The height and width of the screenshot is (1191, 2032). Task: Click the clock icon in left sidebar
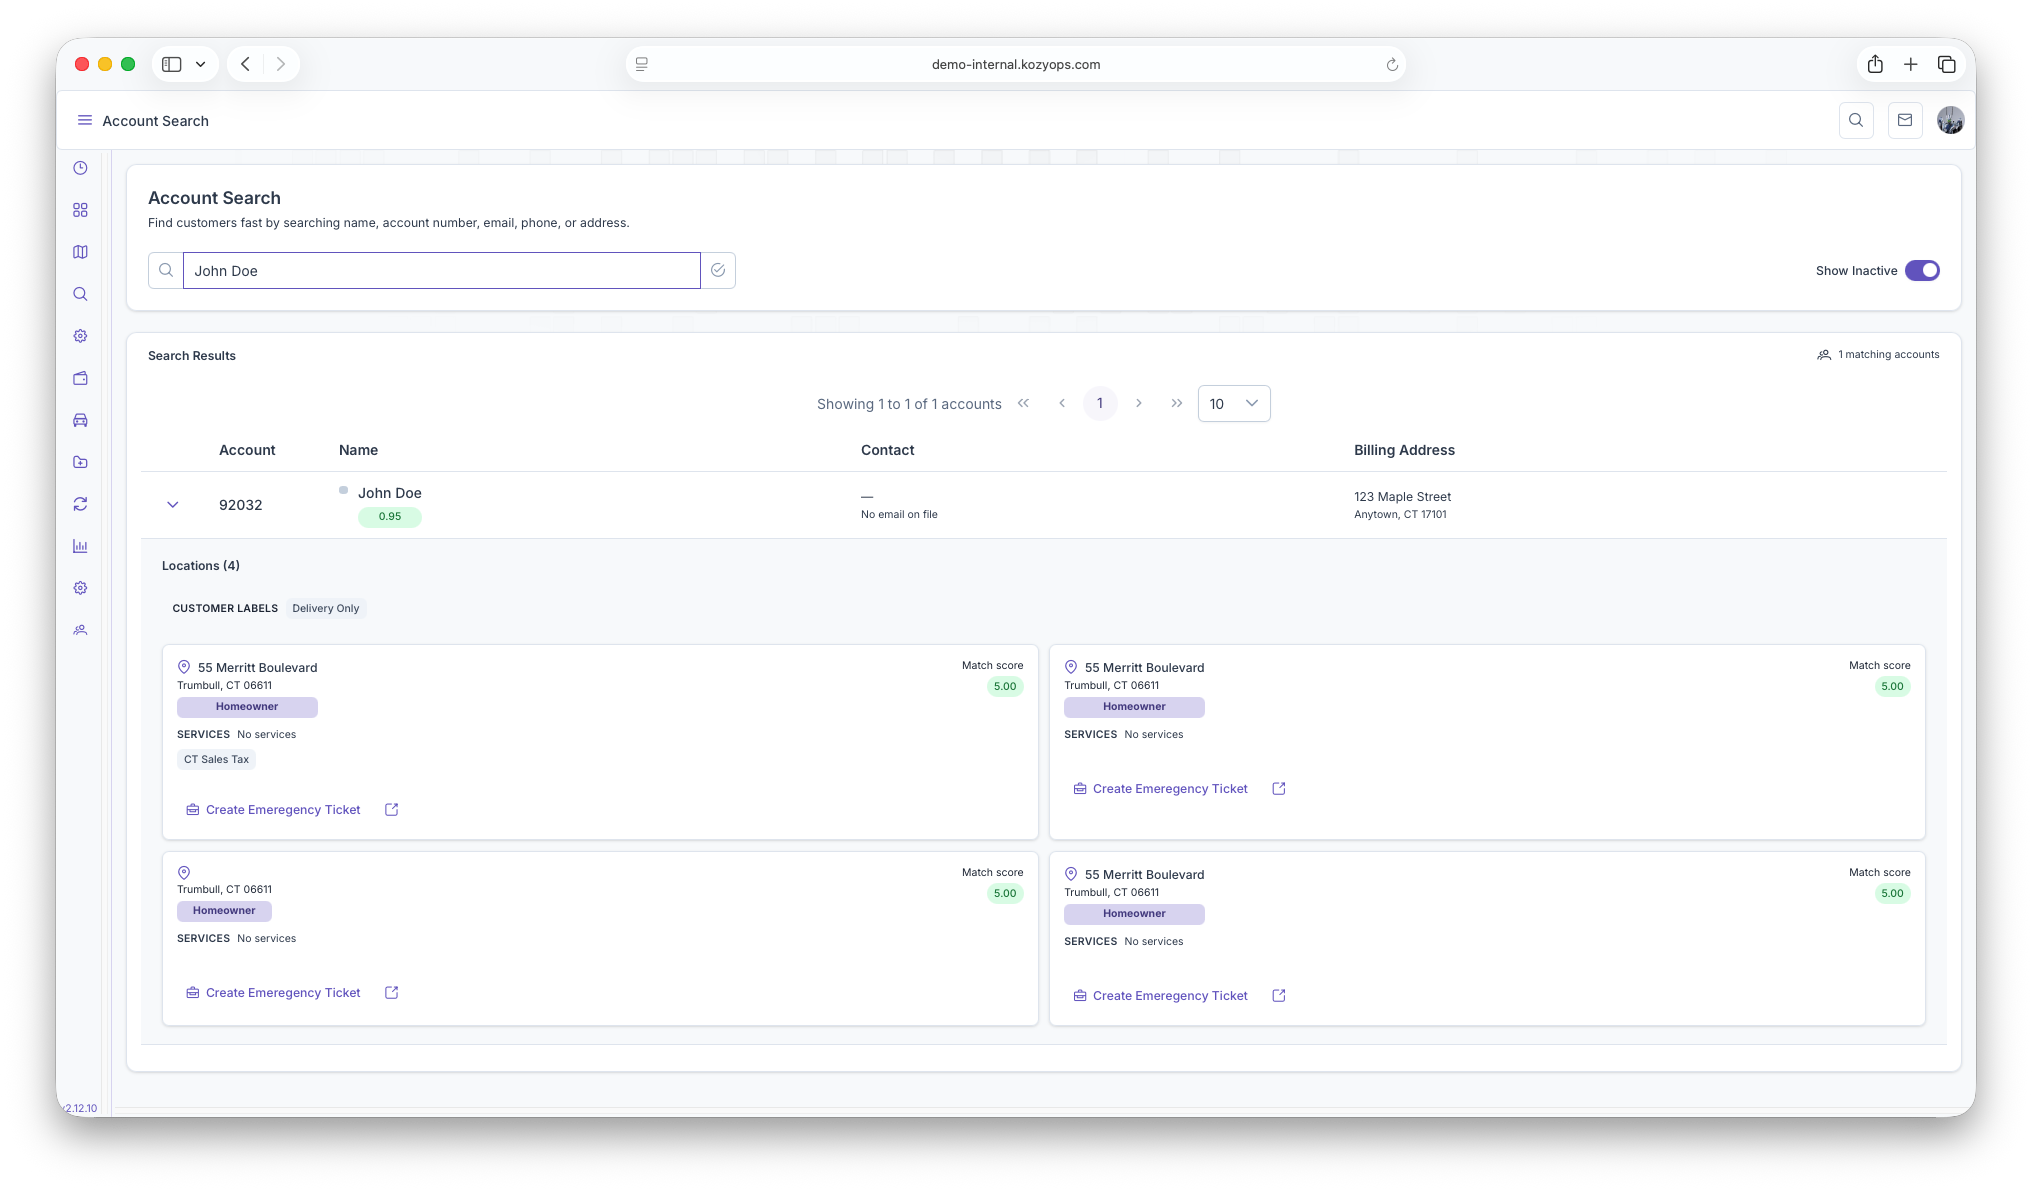80,168
